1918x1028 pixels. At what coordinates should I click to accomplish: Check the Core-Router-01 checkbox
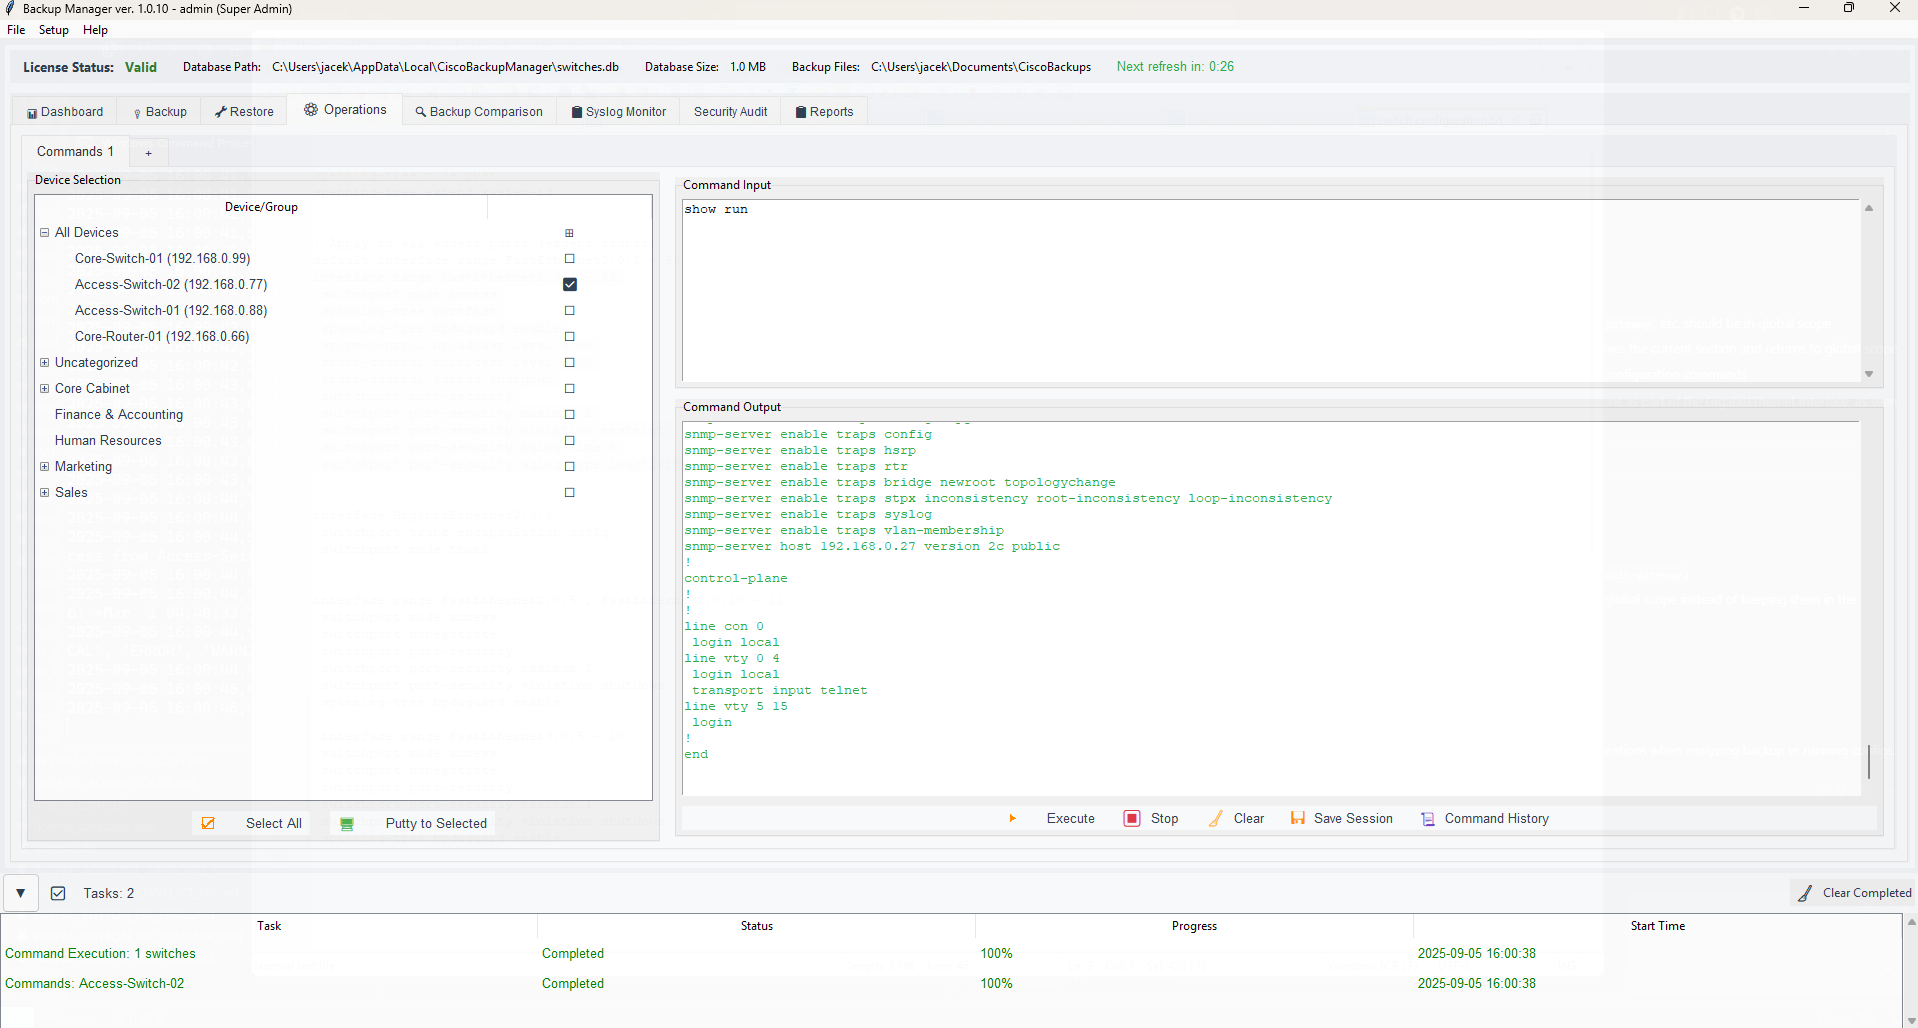click(570, 336)
